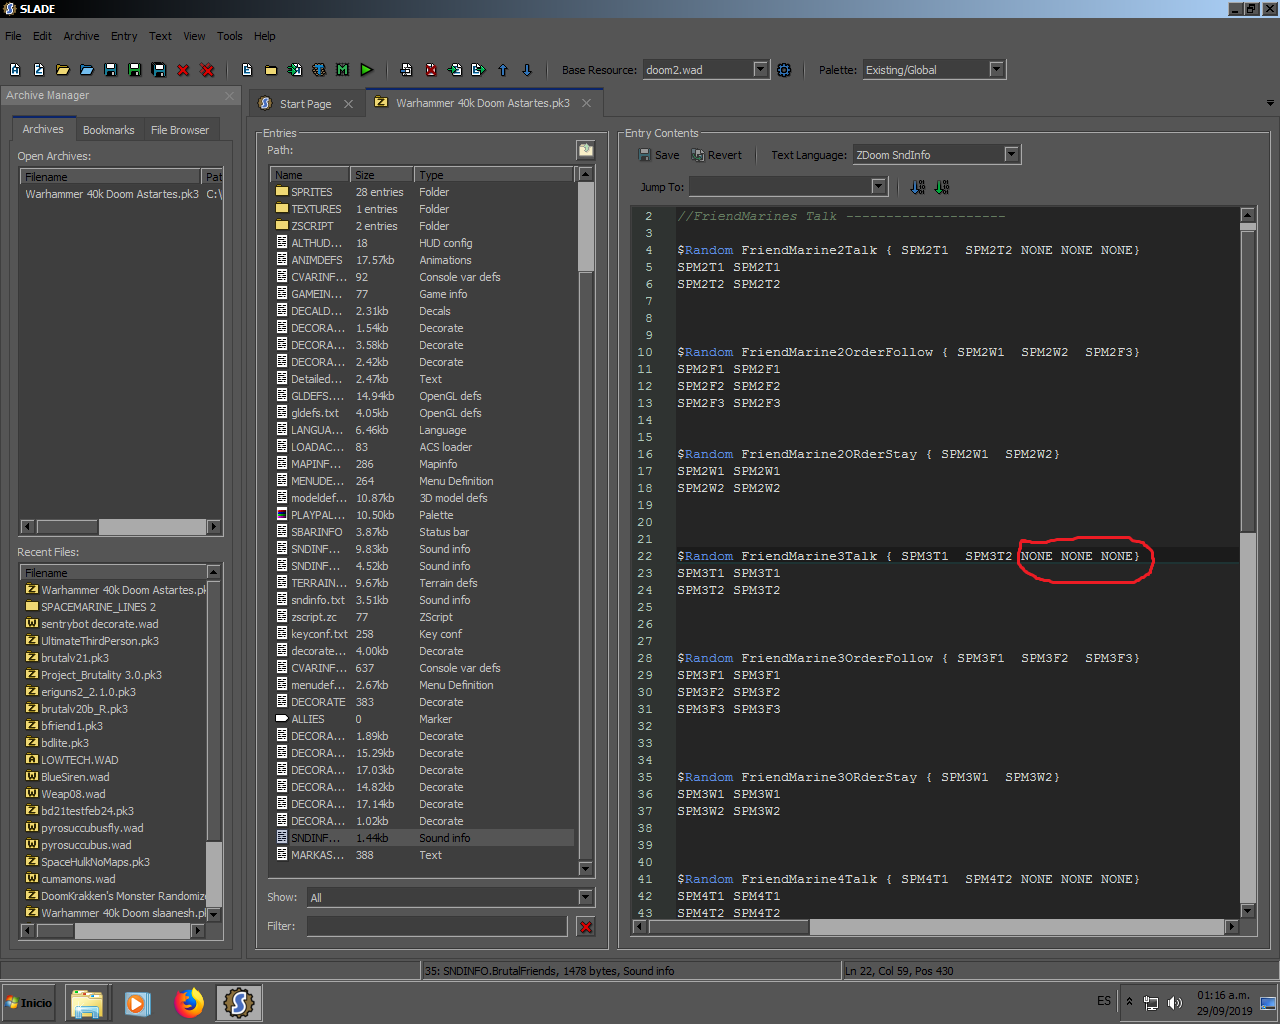Select the SPRITES folder entry
Screen dimensions: 1280x1024
point(423,192)
